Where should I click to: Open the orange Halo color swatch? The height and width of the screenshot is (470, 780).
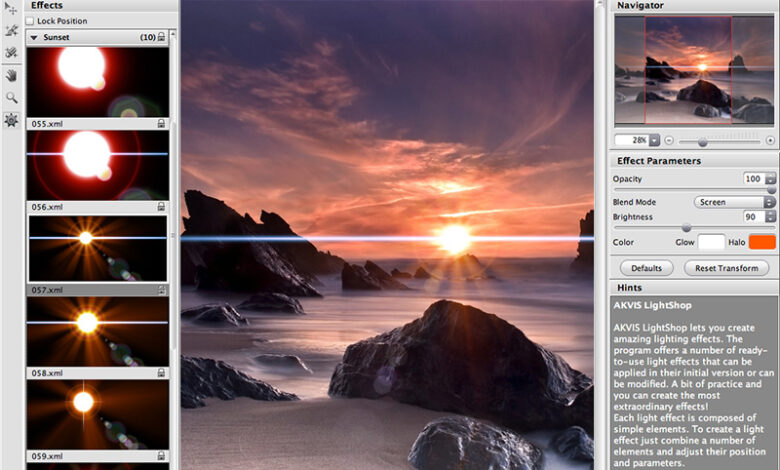pyautogui.click(x=762, y=242)
